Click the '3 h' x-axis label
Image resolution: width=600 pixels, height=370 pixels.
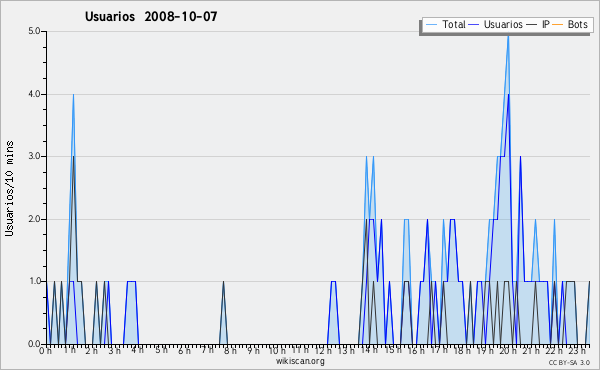114,351
